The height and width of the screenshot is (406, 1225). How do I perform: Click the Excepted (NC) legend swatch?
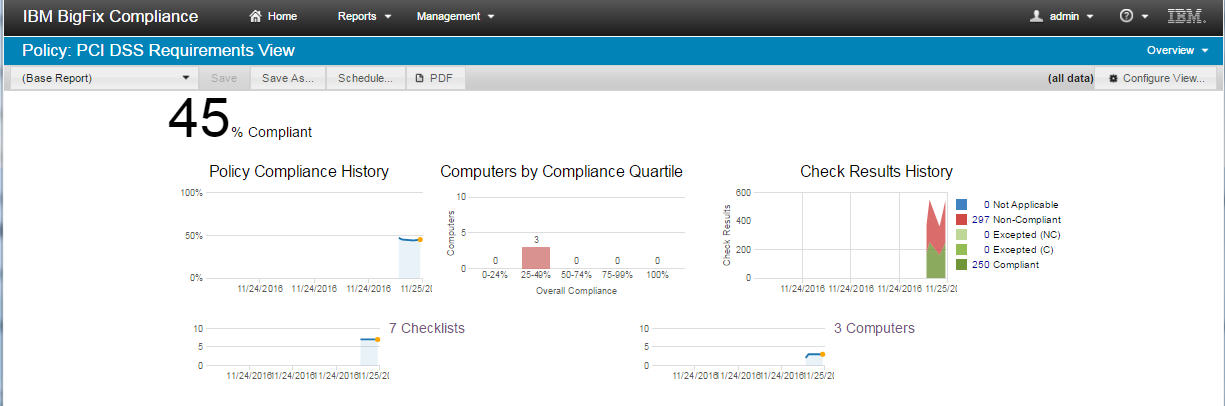click(x=961, y=234)
